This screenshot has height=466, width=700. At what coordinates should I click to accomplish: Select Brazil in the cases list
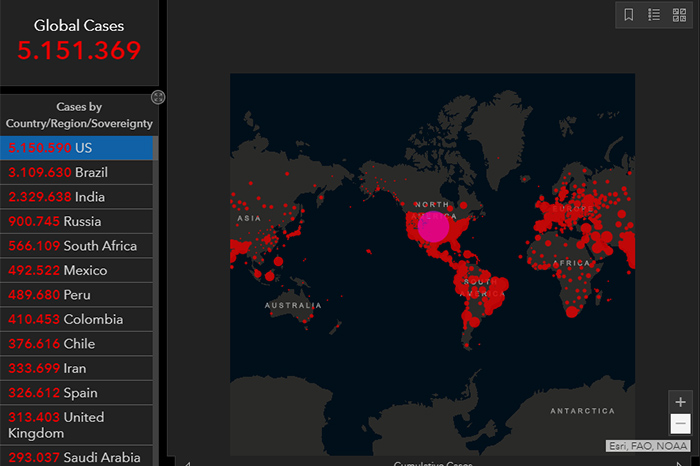pos(76,172)
